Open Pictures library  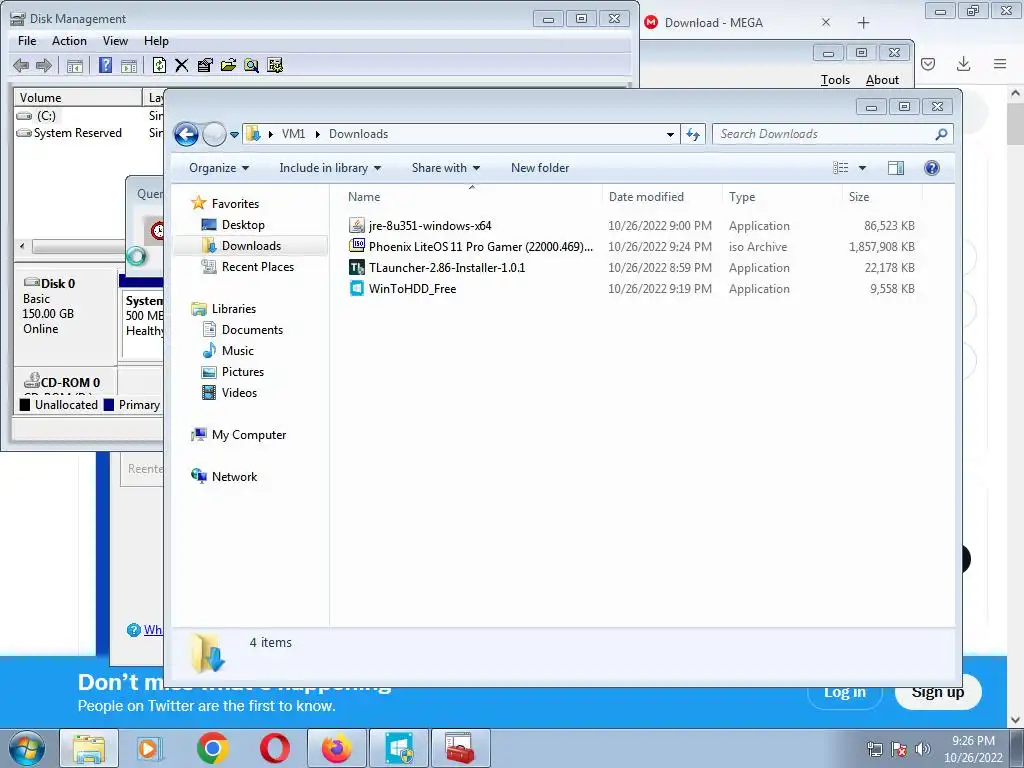point(242,372)
